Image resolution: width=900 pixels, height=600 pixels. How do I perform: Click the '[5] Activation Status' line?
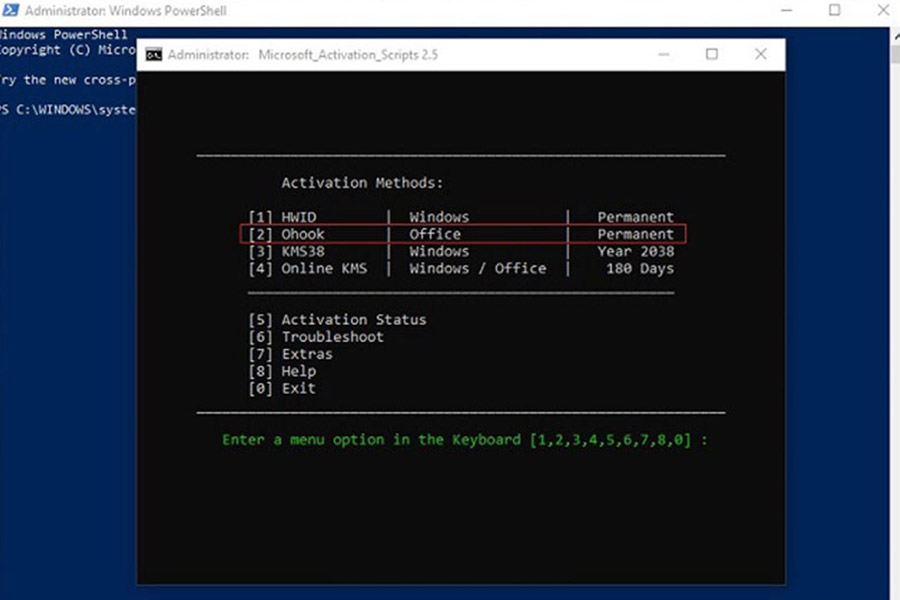click(338, 320)
